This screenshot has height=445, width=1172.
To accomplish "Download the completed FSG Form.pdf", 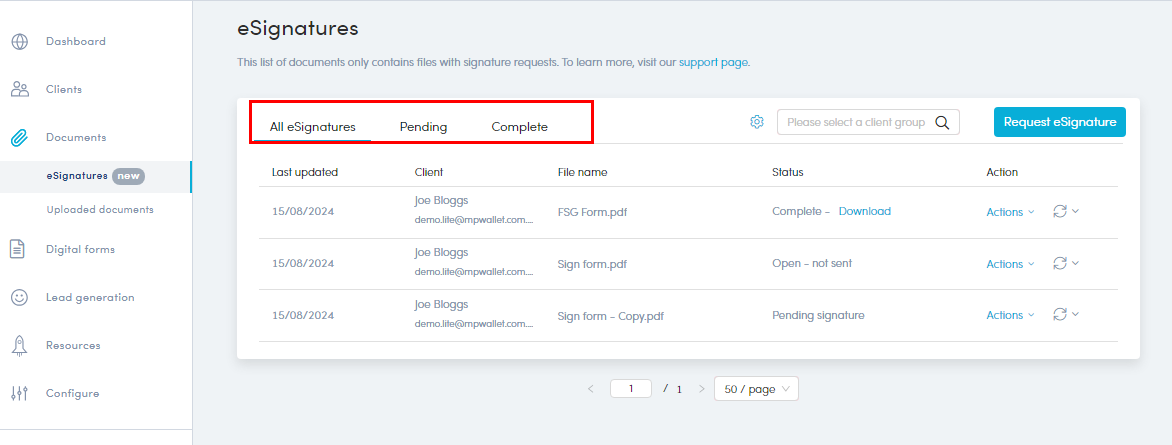I will click(864, 212).
